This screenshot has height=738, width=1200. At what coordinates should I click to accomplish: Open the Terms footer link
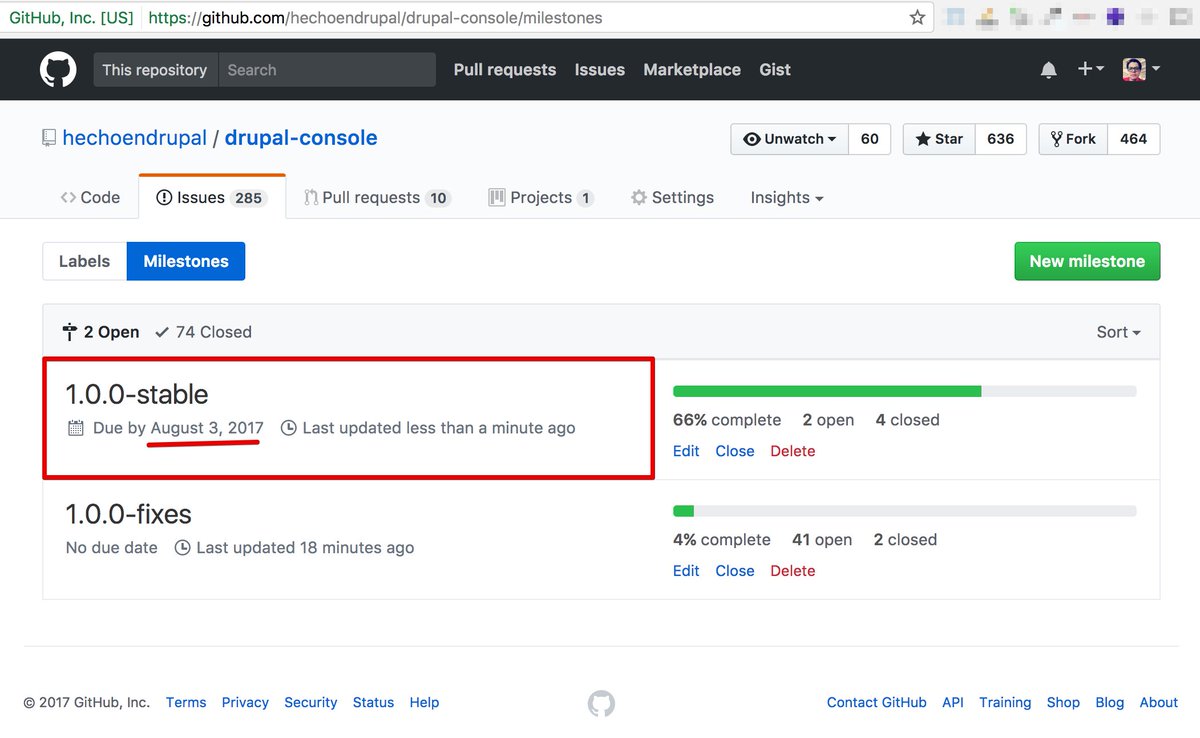186,703
